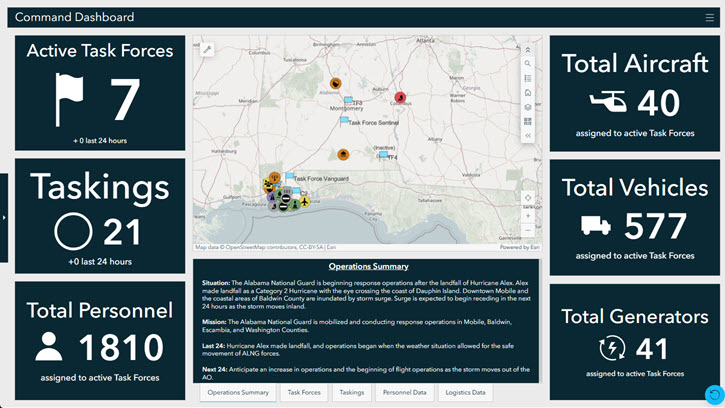725x408 pixels.
Task: Switch to the Operations Summary tab
Action: [238, 392]
